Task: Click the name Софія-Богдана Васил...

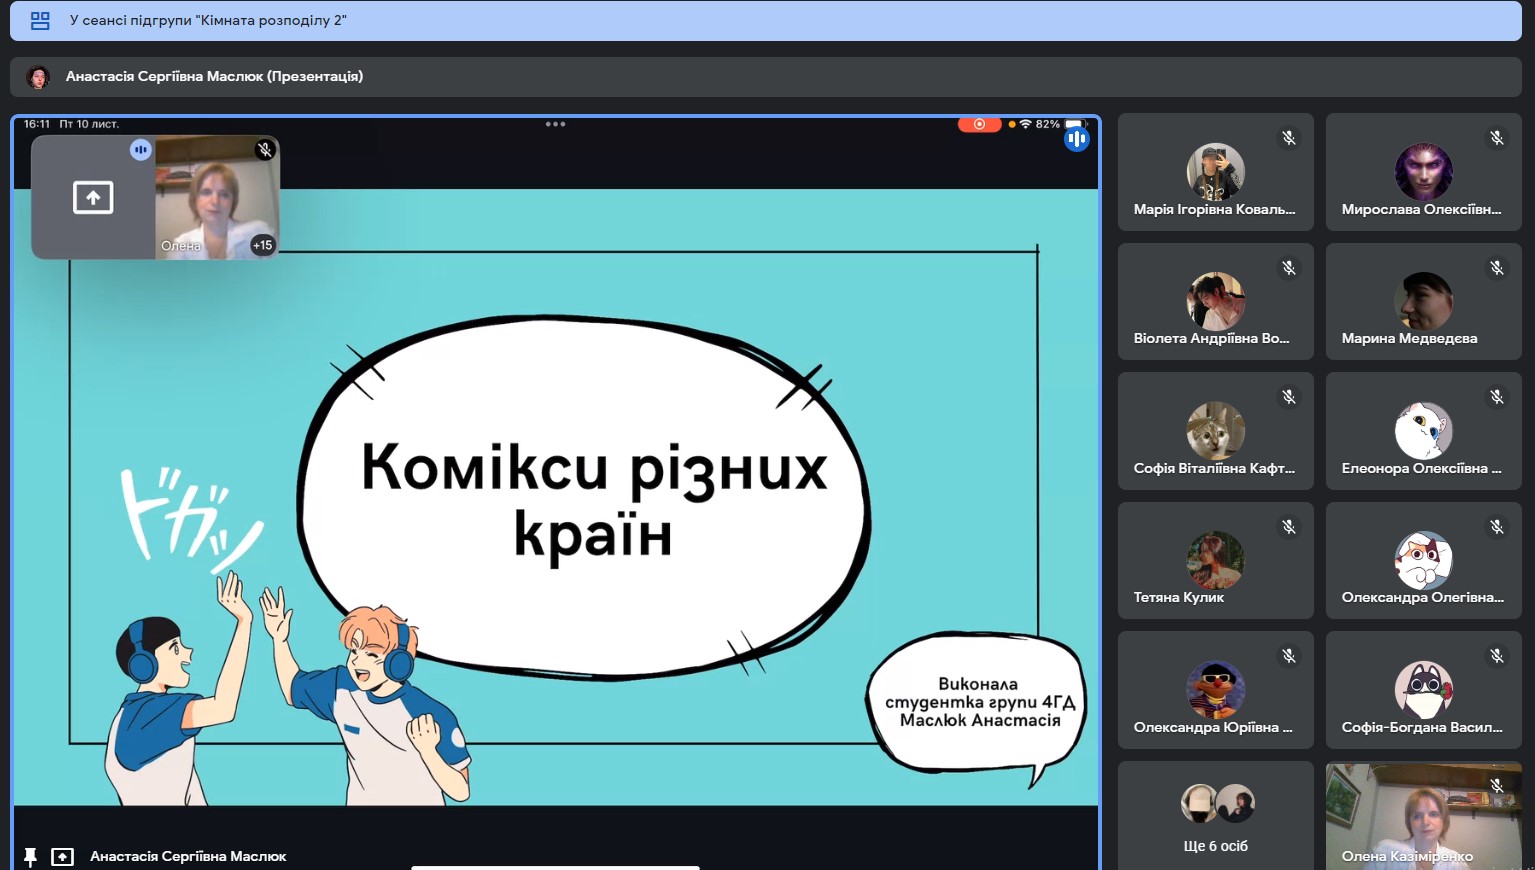Action: click(1421, 727)
